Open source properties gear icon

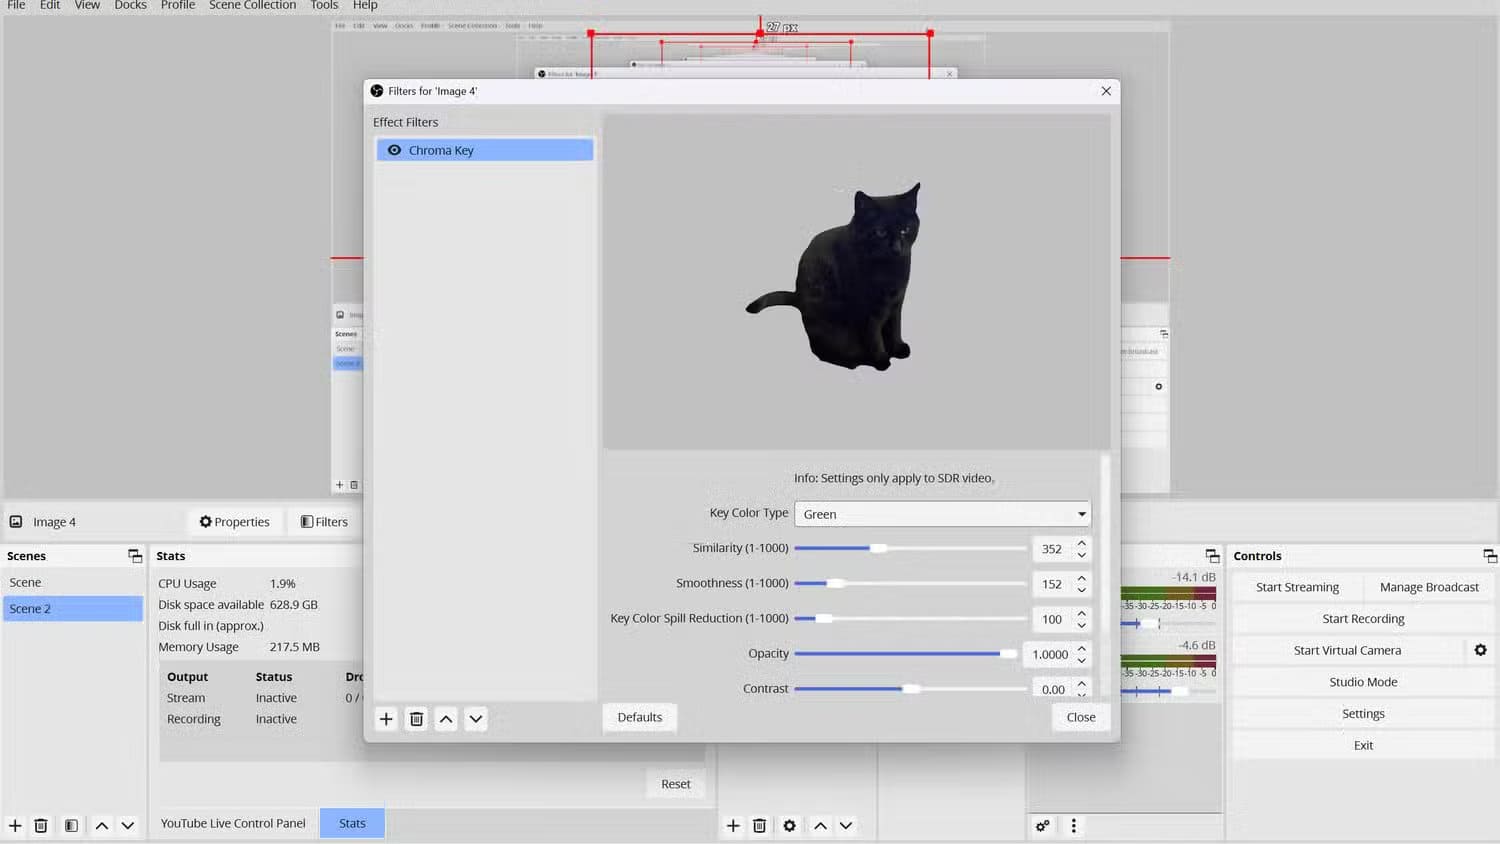[x=789, y=826]
